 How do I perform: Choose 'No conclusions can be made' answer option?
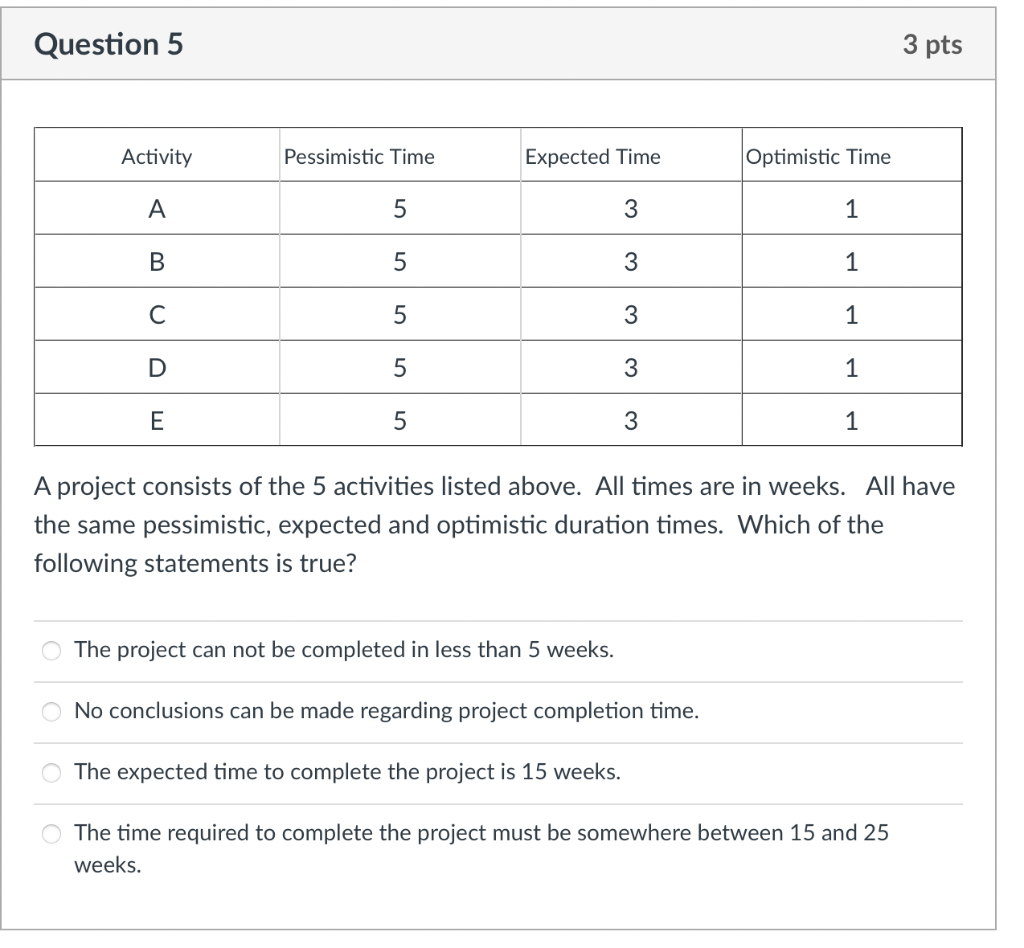pyautogui.click(x=51, y=711)
